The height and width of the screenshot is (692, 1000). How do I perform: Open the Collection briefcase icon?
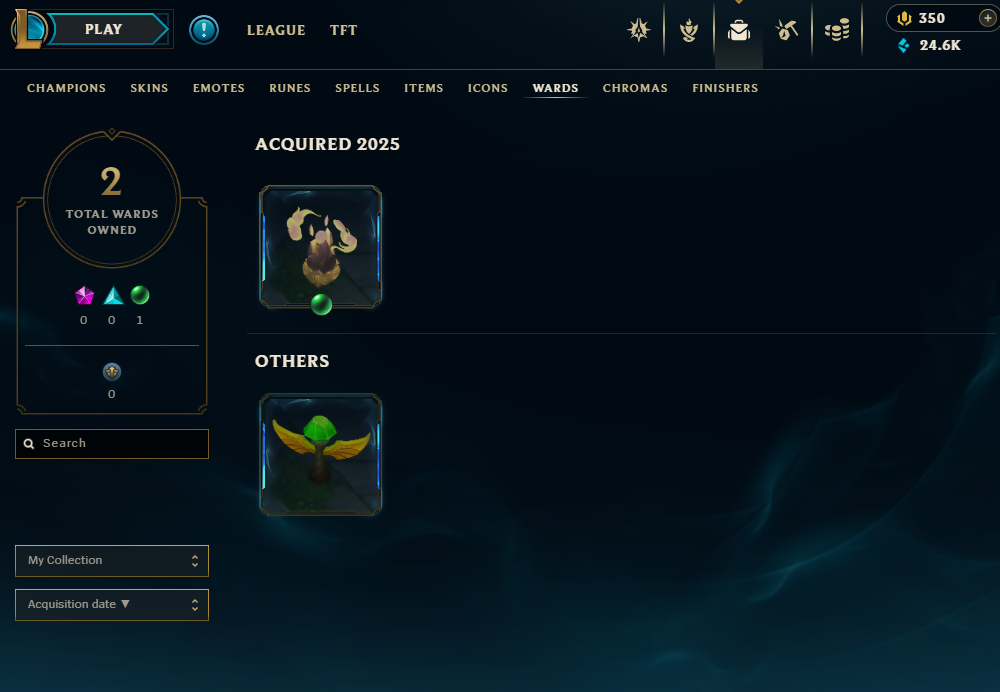pyautogui.click(x=739, y=30)
